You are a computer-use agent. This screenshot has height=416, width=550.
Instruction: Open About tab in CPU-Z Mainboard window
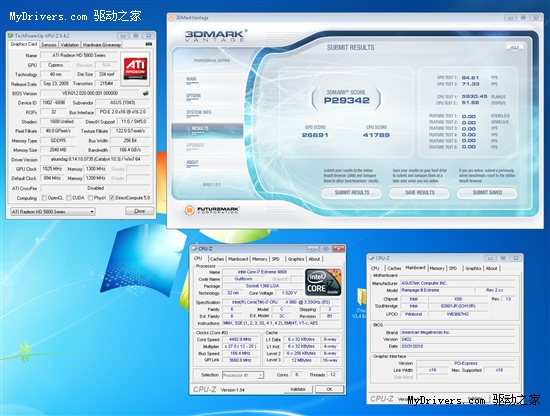491,268
